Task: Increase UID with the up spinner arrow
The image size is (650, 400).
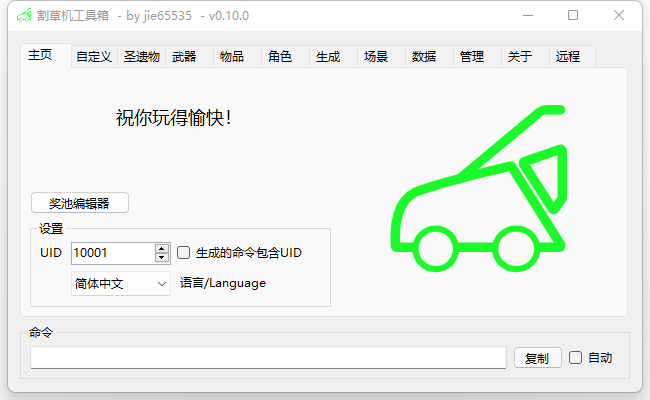Action: 162,248
